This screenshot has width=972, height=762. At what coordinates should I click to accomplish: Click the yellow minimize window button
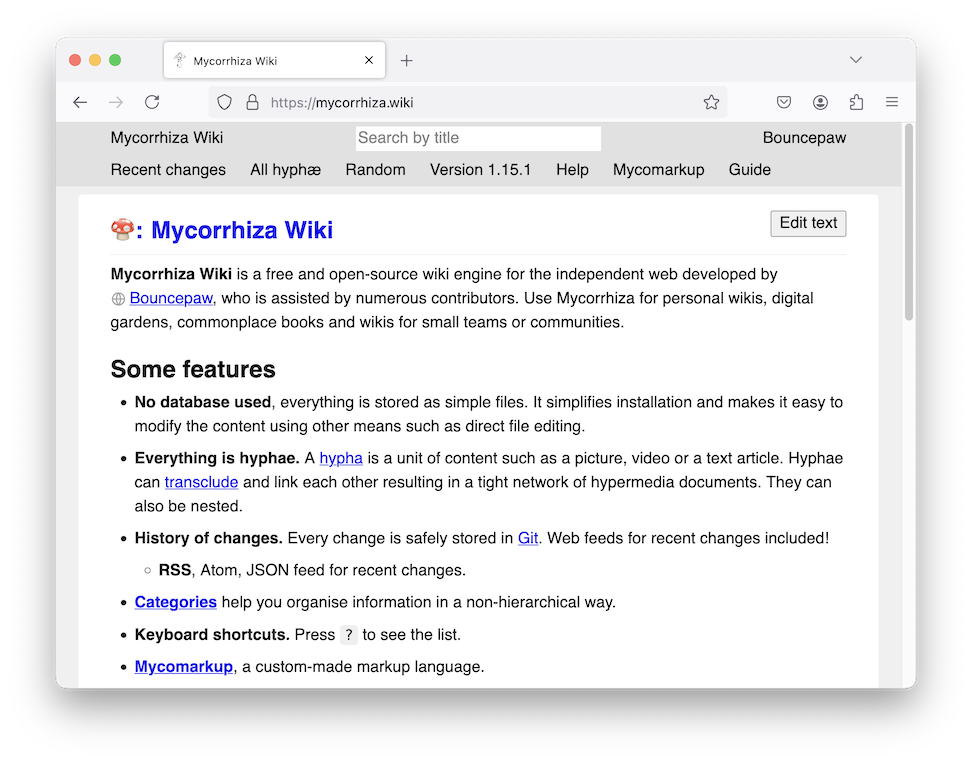[x=95, y=60]
